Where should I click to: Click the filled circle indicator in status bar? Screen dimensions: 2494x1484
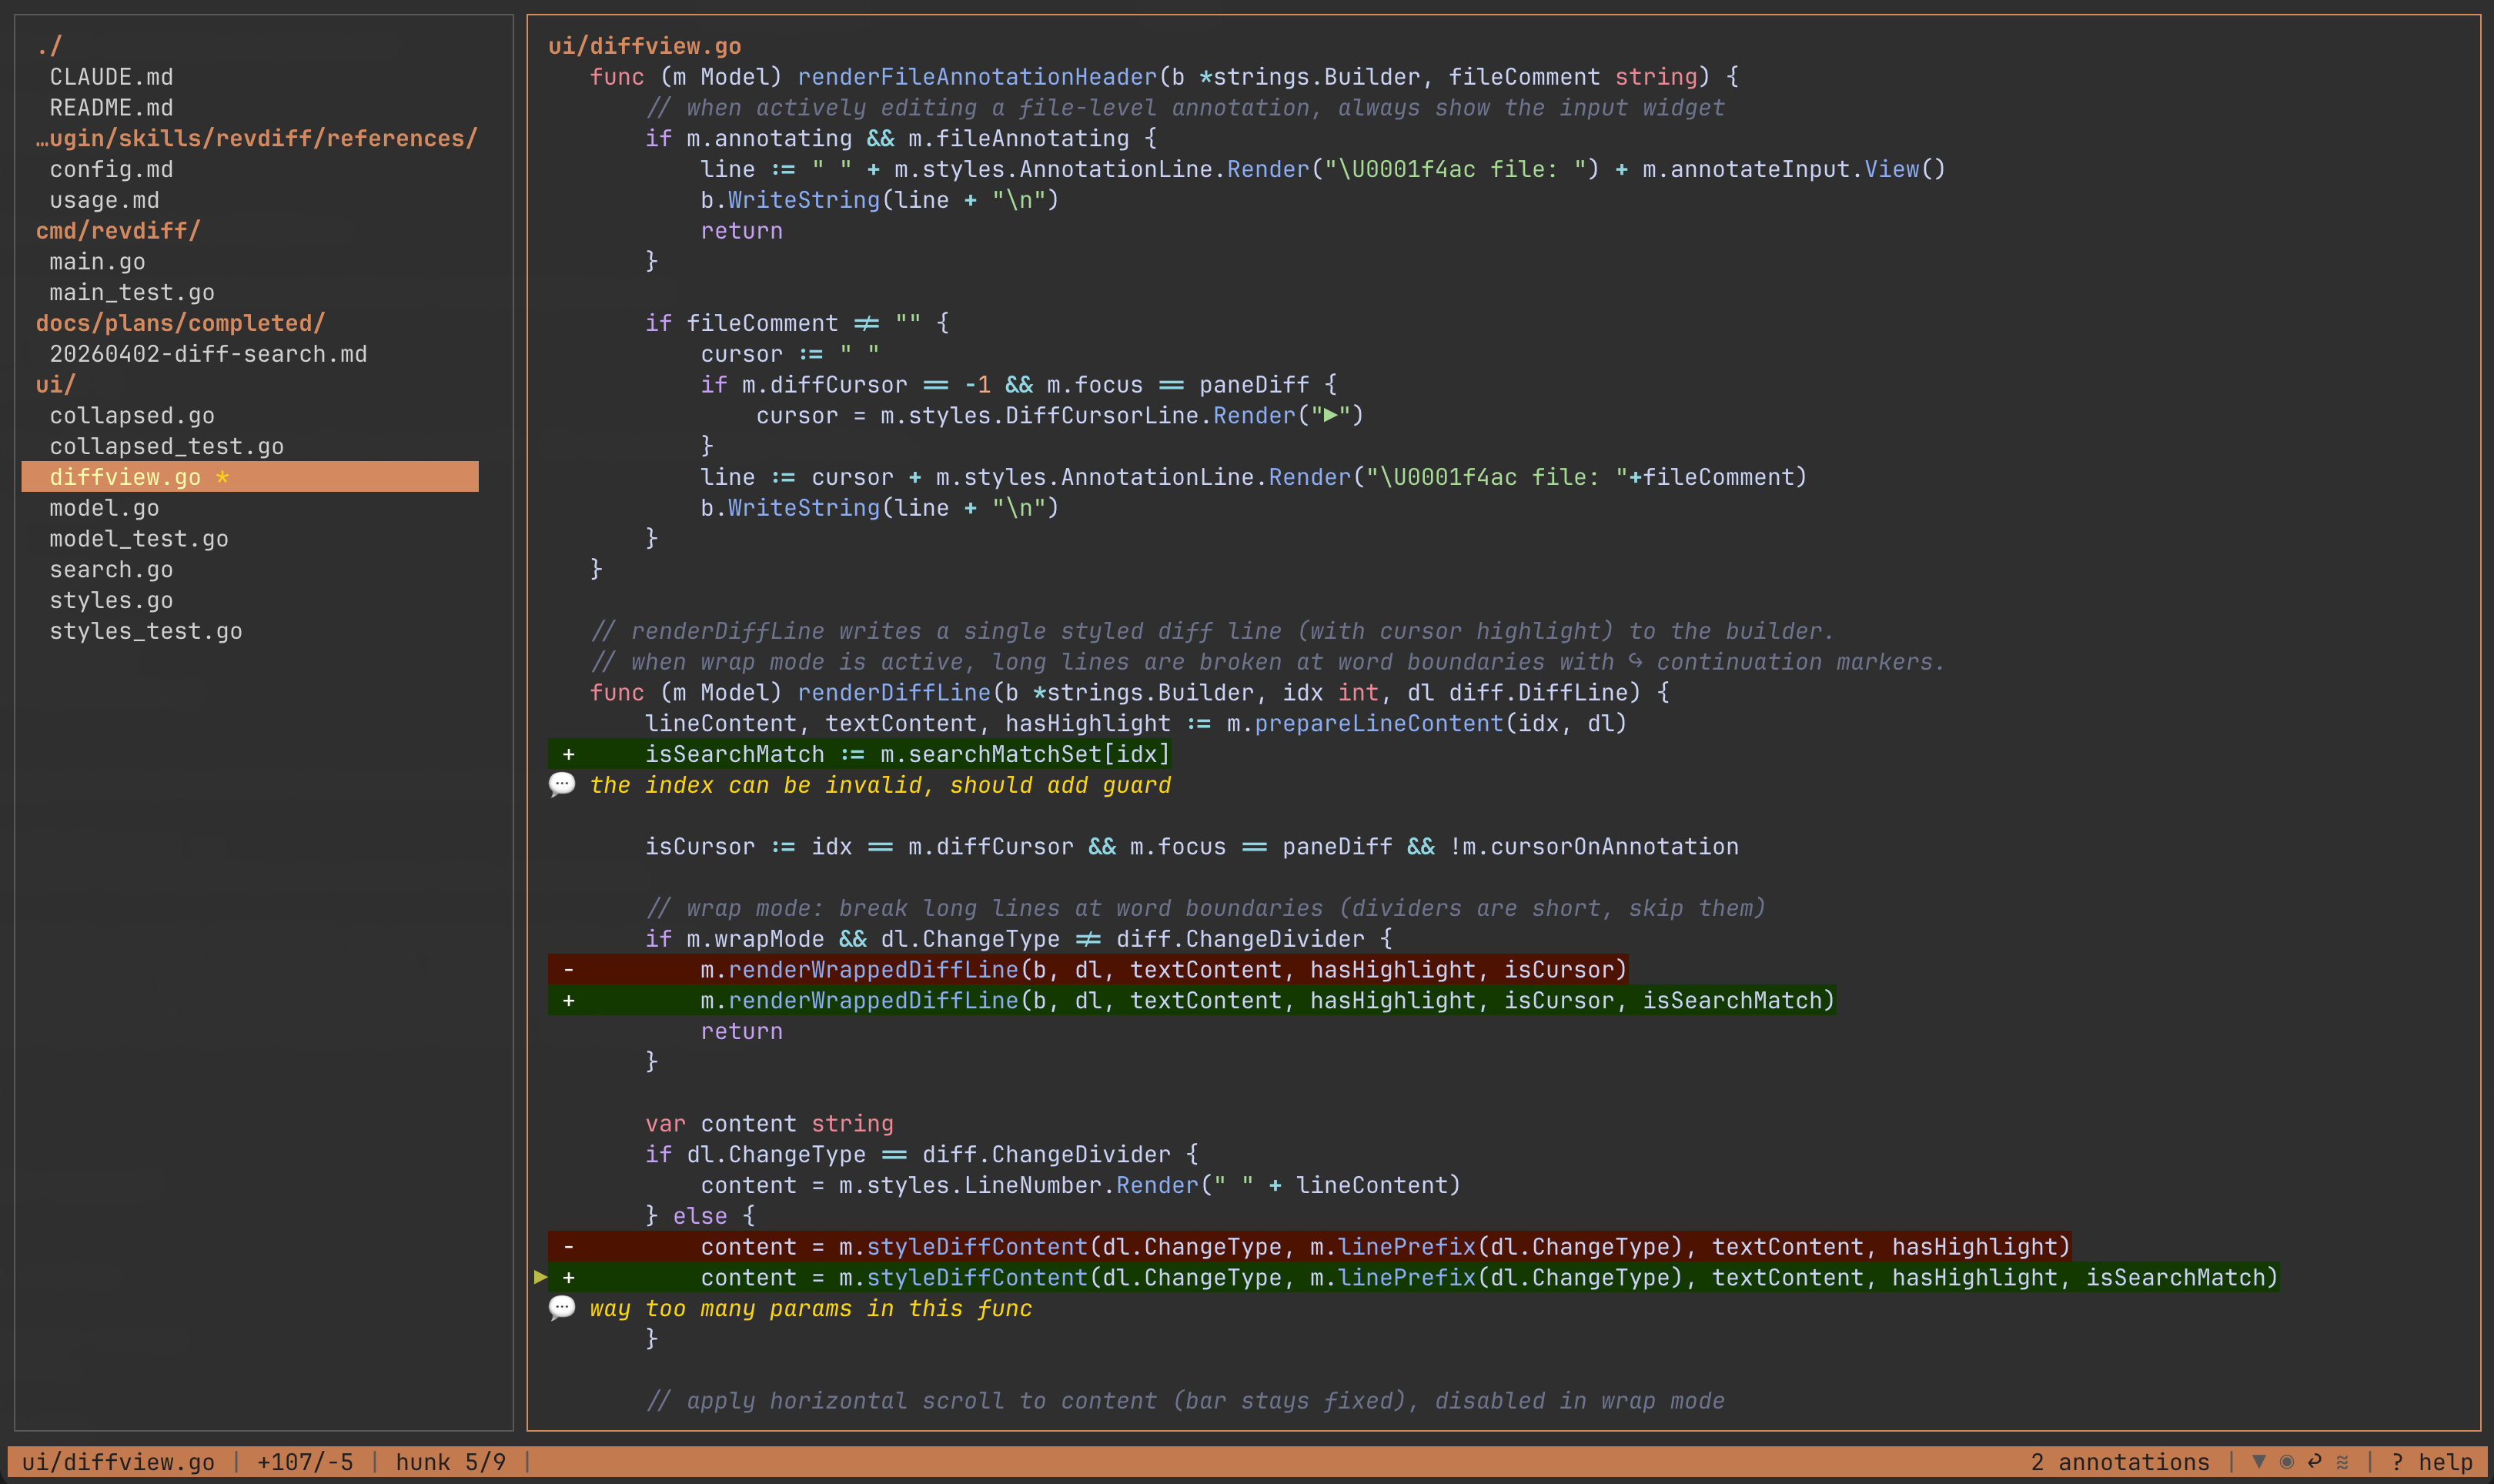click(2286, 1462)
